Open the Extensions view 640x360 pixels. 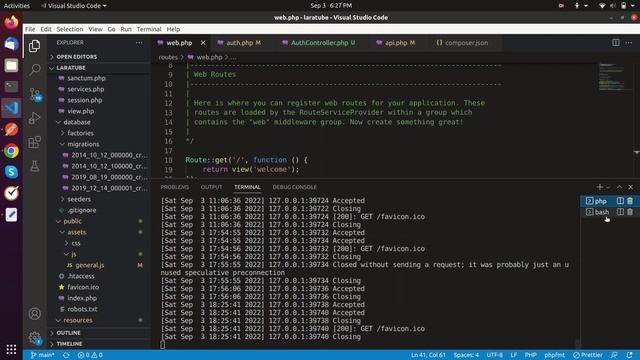coord(35,142)
